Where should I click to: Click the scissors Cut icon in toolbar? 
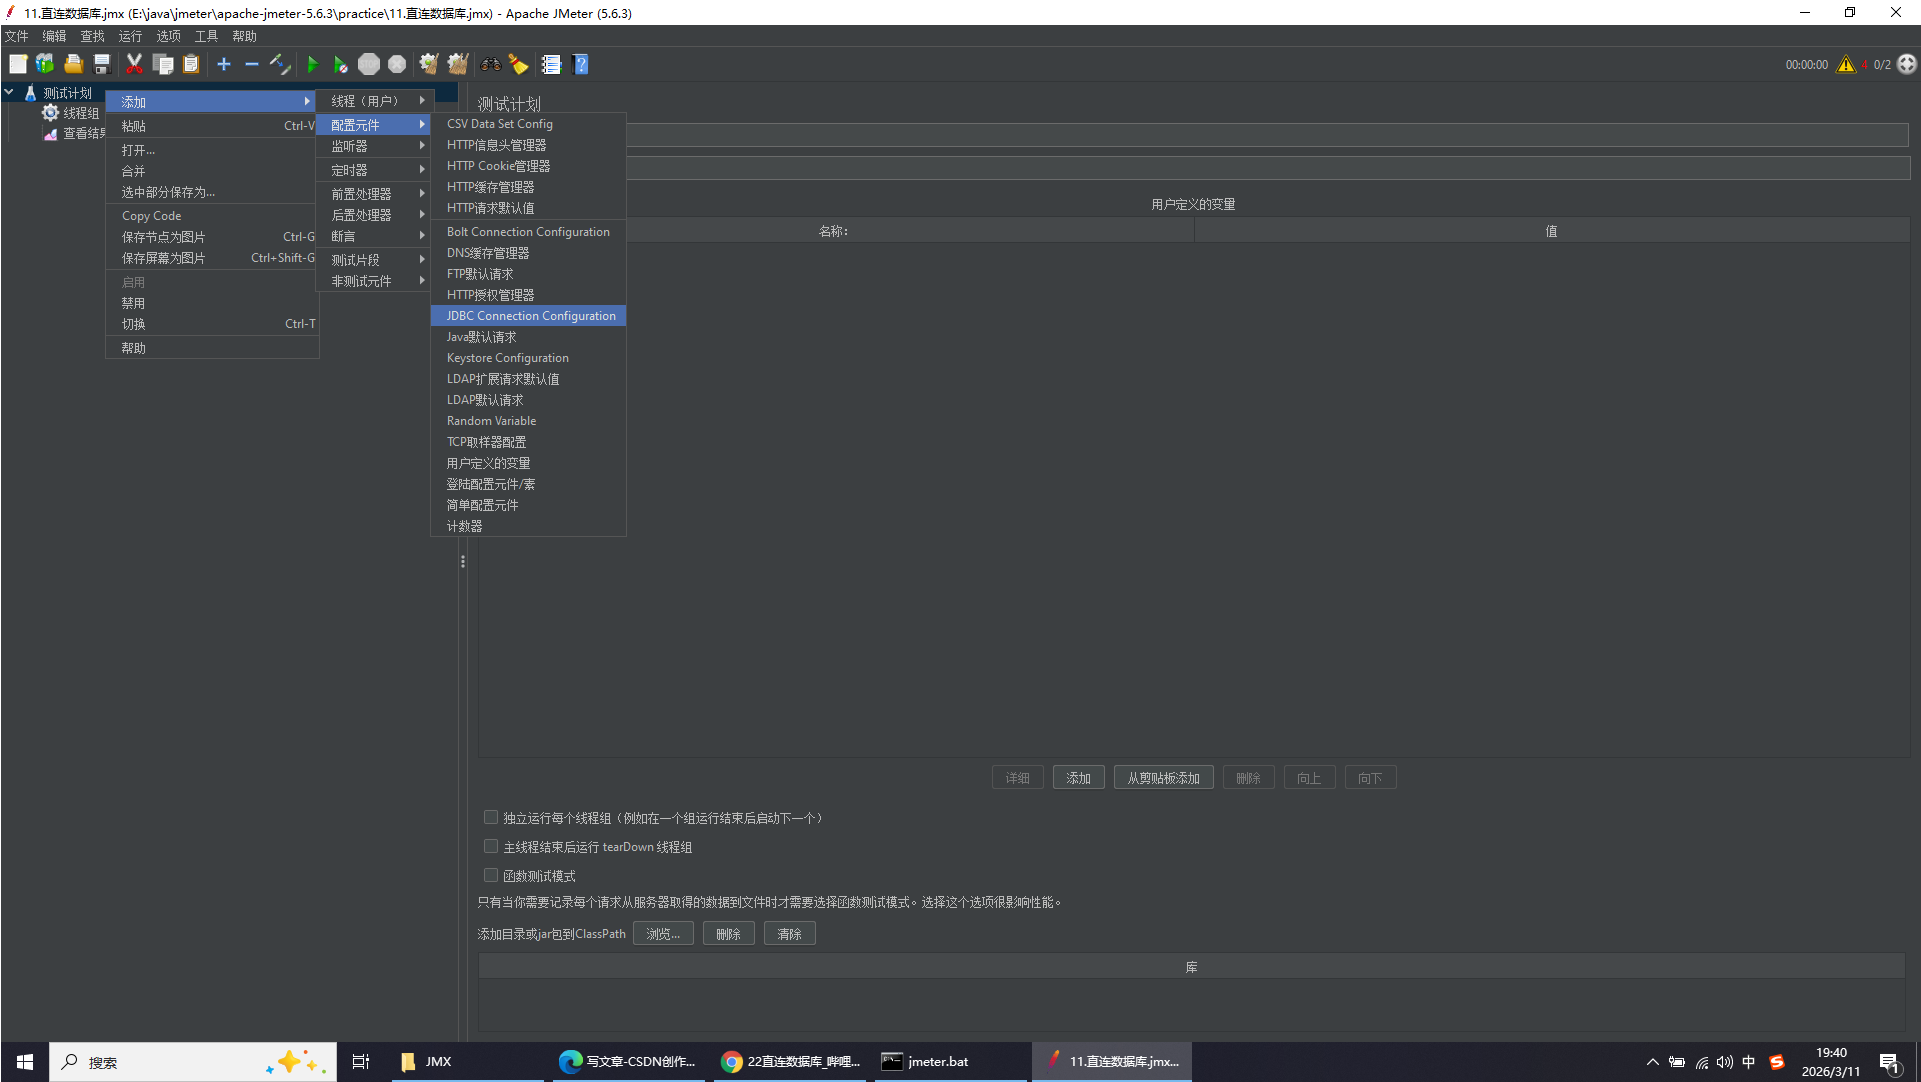click(134, 65)
